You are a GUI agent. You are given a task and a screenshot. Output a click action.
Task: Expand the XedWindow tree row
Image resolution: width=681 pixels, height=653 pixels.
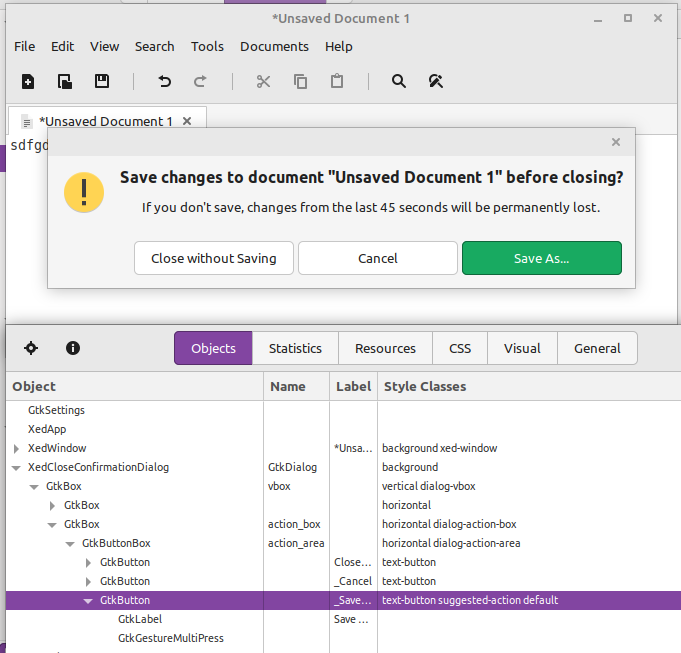click(x=16, y=448)
